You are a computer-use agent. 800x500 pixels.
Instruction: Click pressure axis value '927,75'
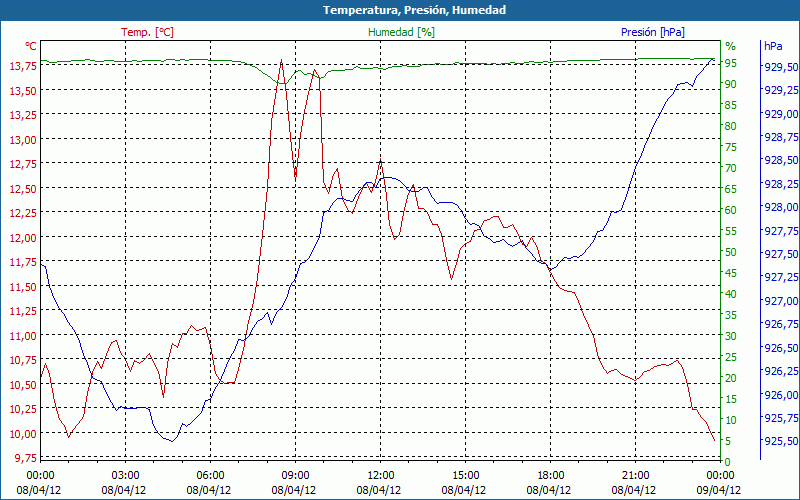(781, 231)
